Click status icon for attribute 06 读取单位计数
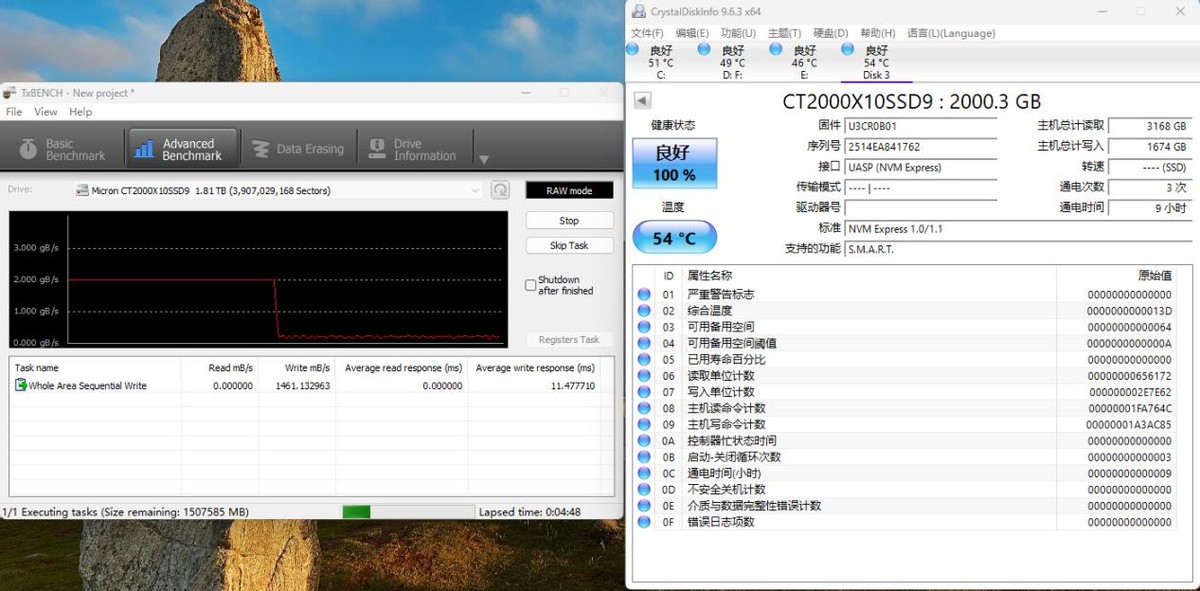Screen dimensions: 1200x591 644,376
